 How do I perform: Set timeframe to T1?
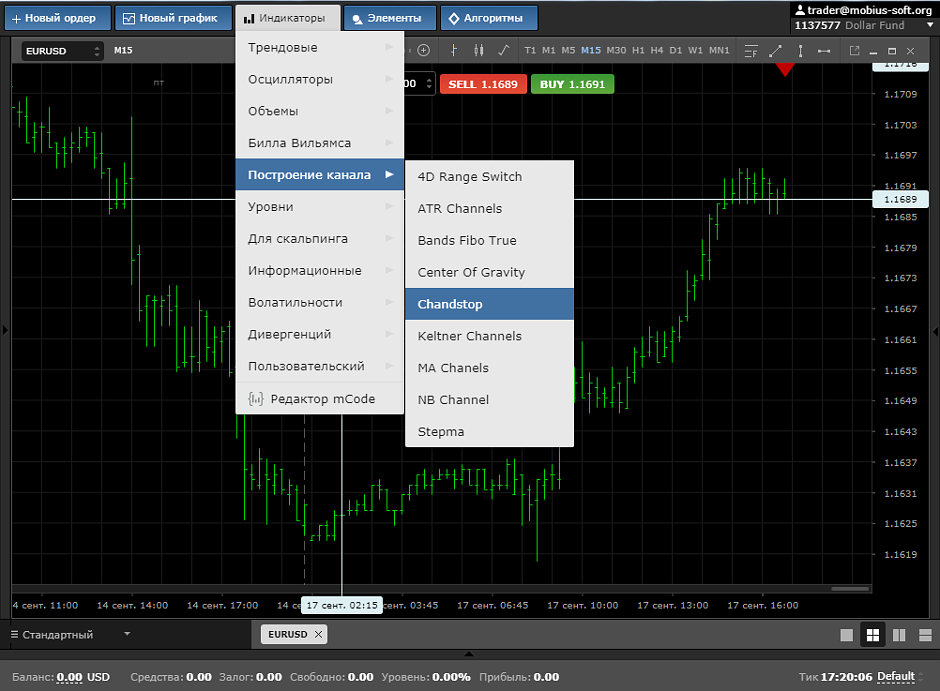pos(530,50)
